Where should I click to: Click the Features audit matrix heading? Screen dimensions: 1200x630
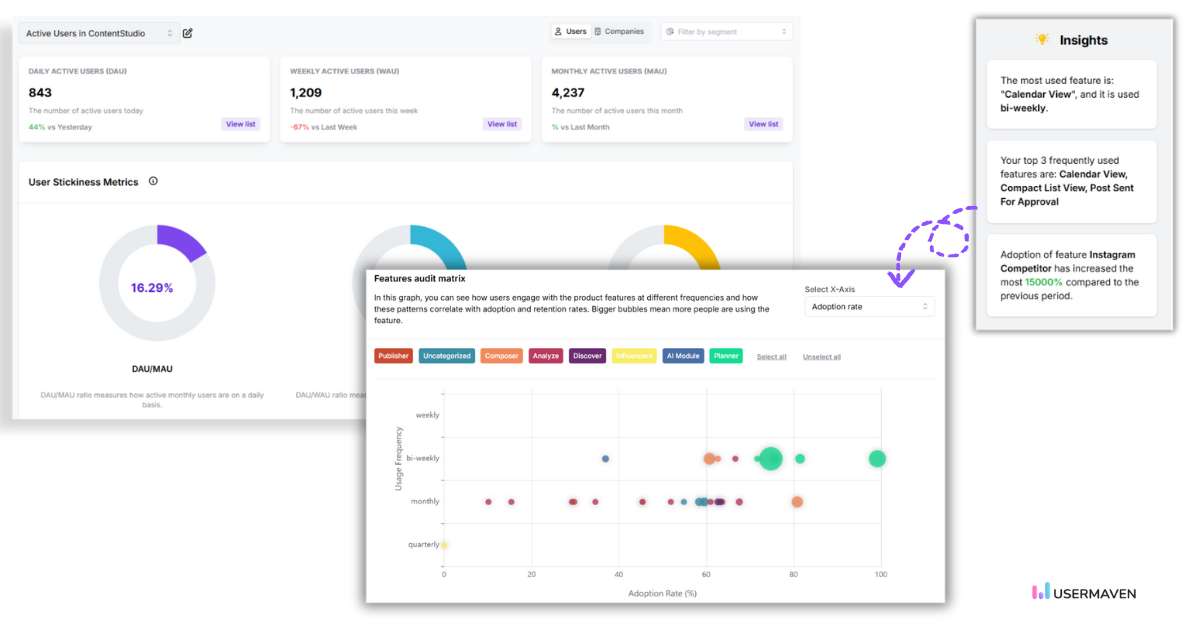(x=420, y=279)
